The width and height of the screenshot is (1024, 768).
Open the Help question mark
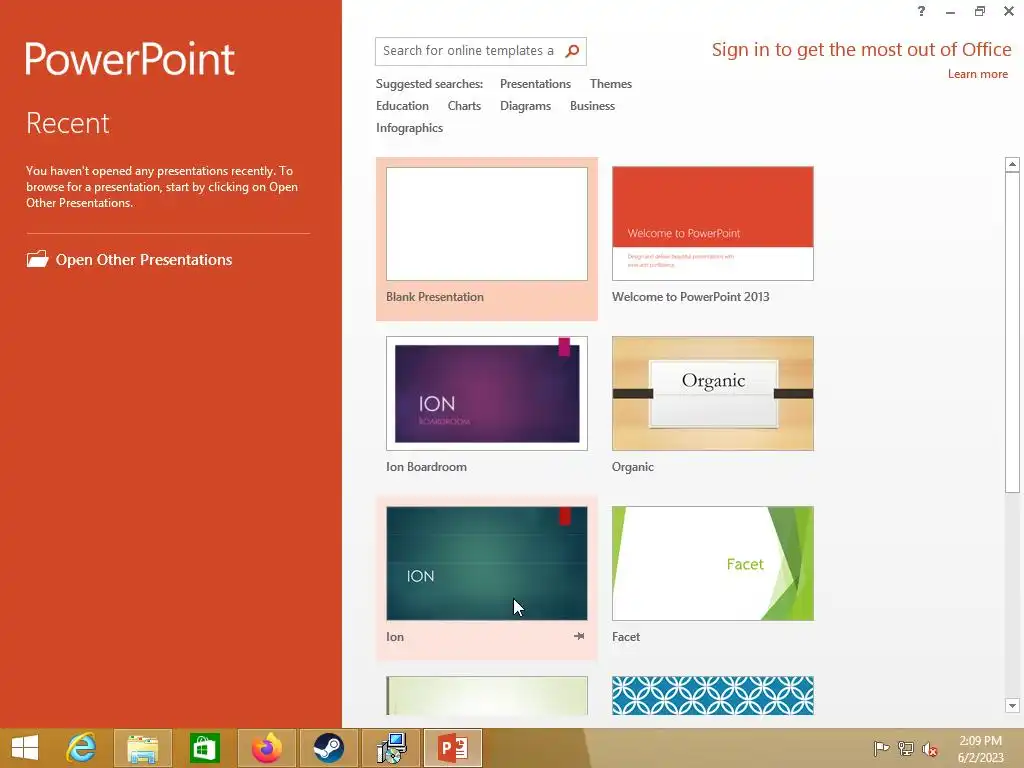point(921,11)
